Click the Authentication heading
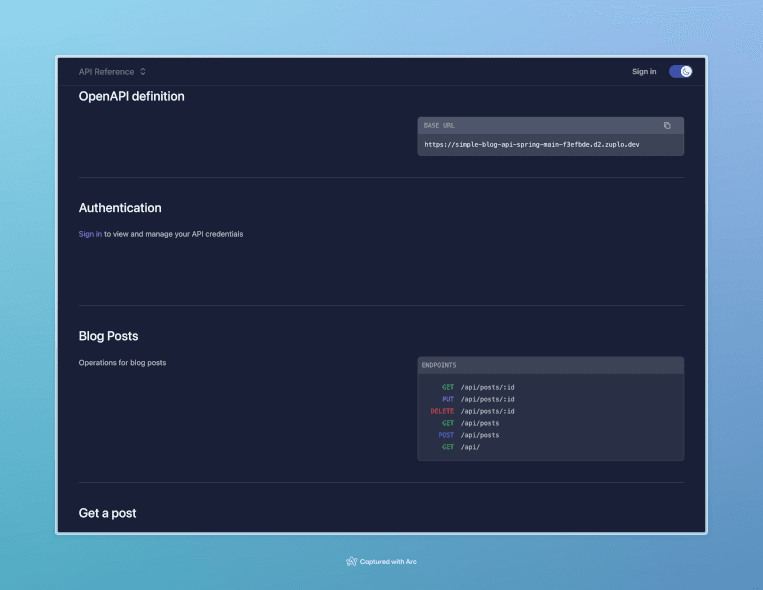Image resolution: width=763 pixels, height=590 pixels. pos(120,208)
